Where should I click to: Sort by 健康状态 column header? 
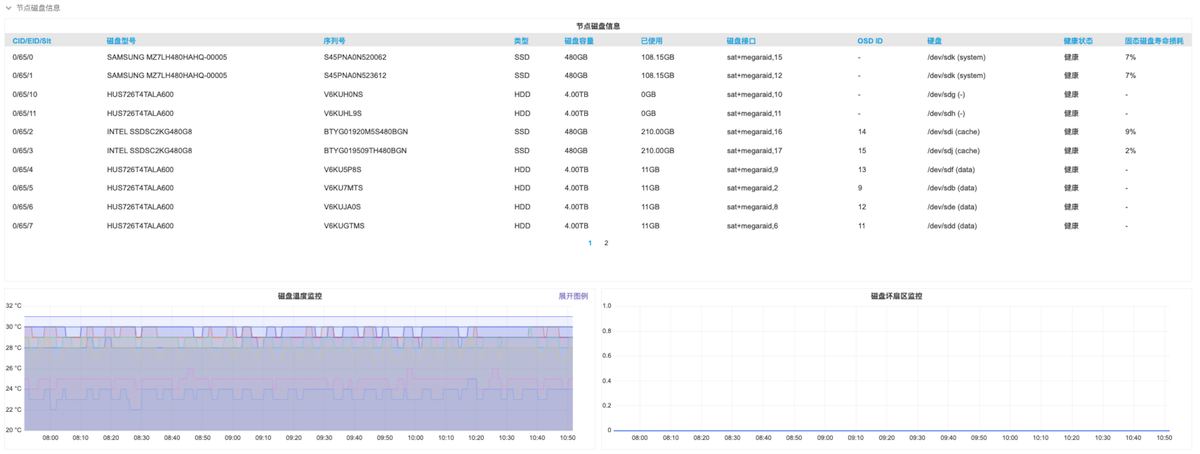[x=1078, y=41]
